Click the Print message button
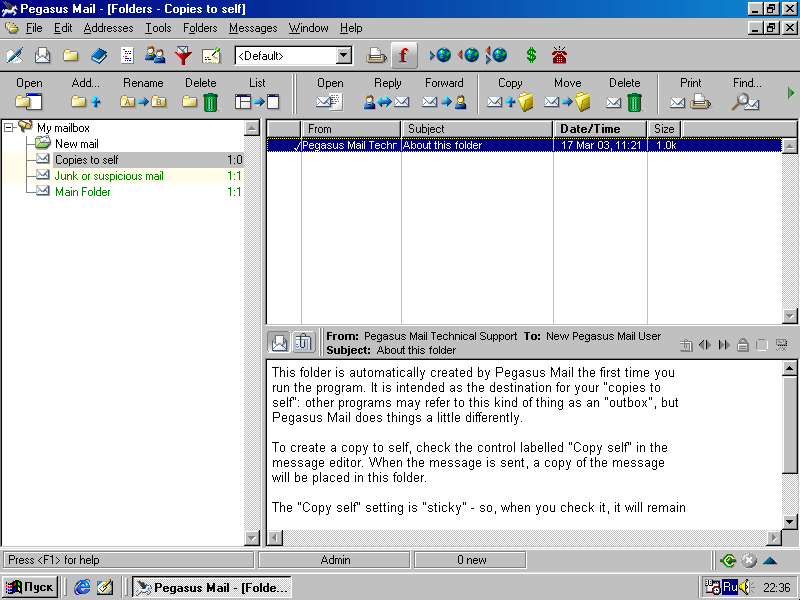The image size is (800, 600). [691, 94]
